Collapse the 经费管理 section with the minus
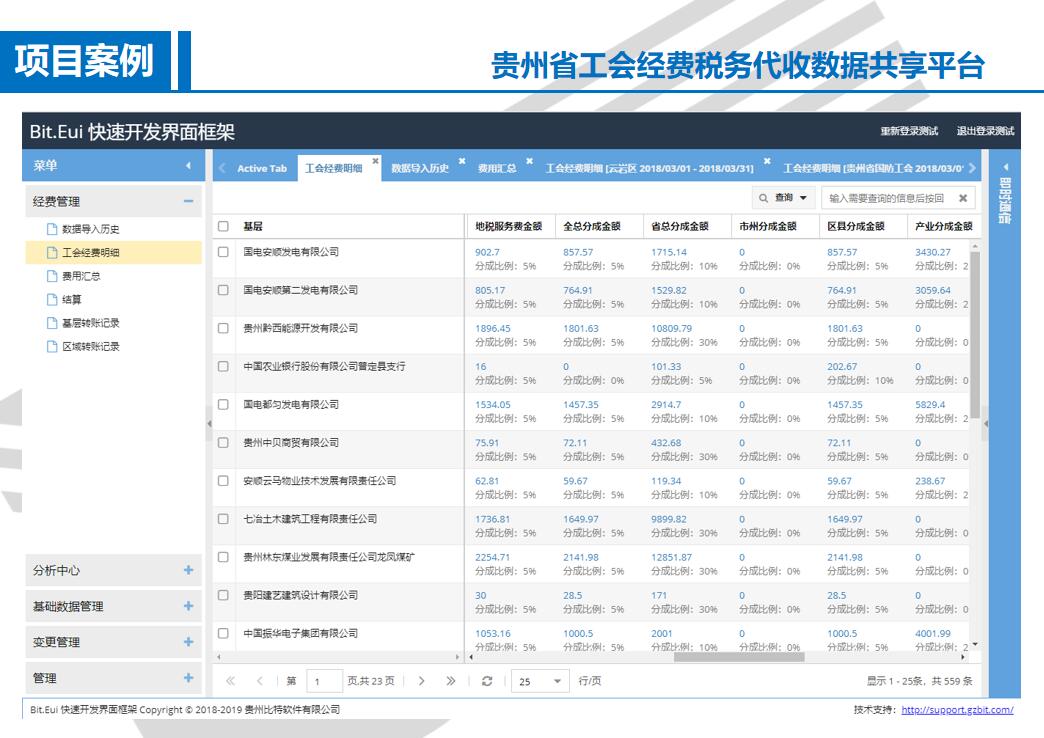 [188, 201]
